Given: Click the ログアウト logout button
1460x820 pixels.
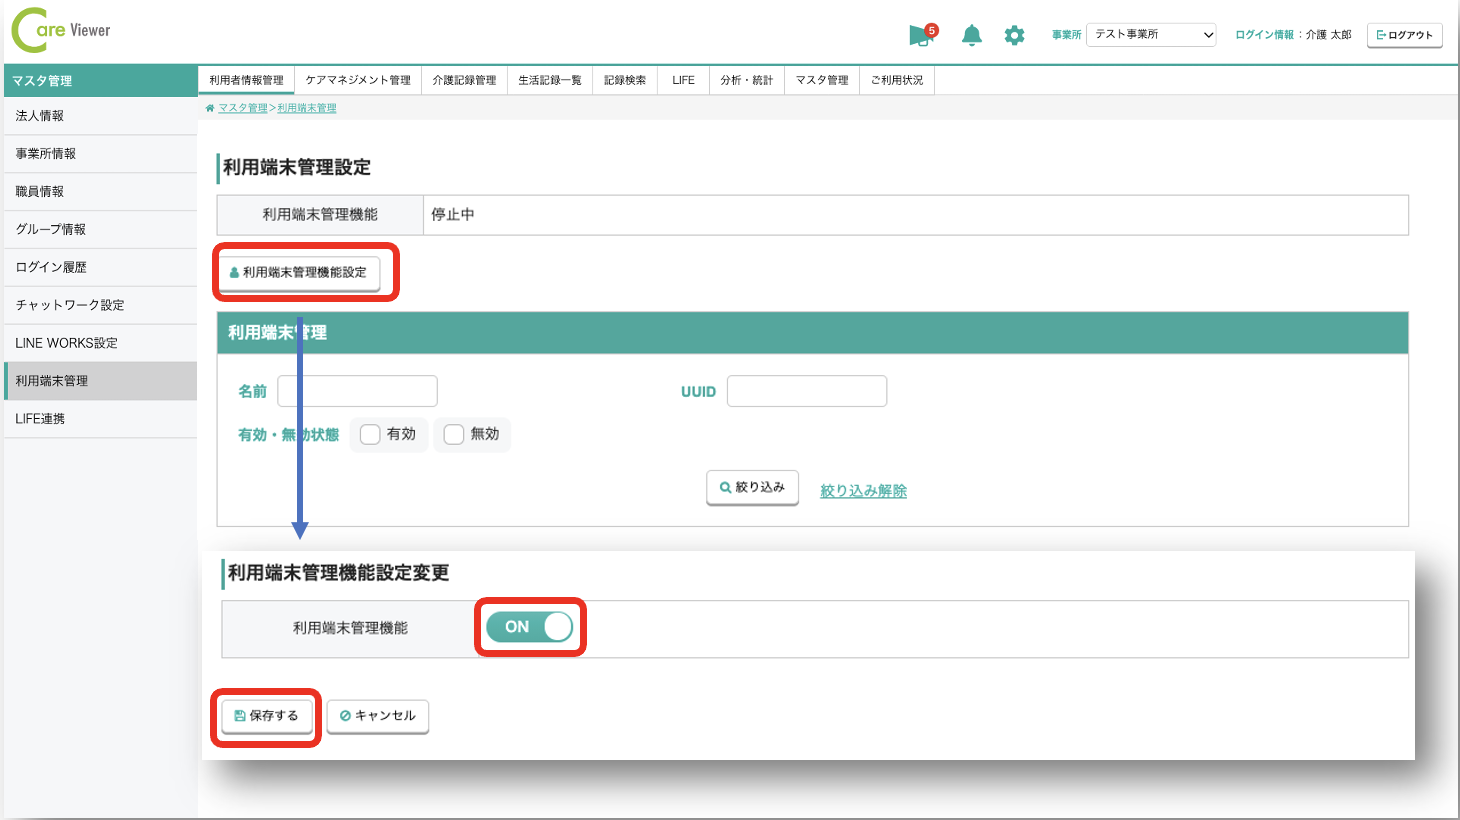Looking at the screenshot, I should click(x=1404, y=35).
